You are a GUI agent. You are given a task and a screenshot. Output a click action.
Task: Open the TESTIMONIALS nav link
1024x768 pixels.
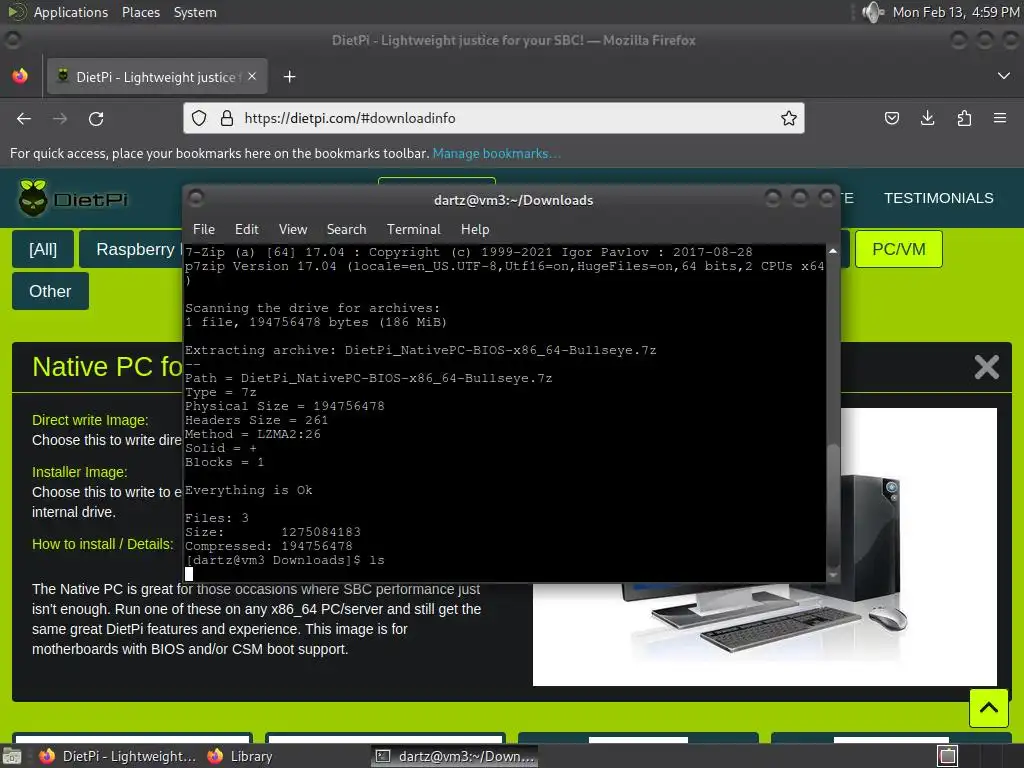tap(938, 198)
